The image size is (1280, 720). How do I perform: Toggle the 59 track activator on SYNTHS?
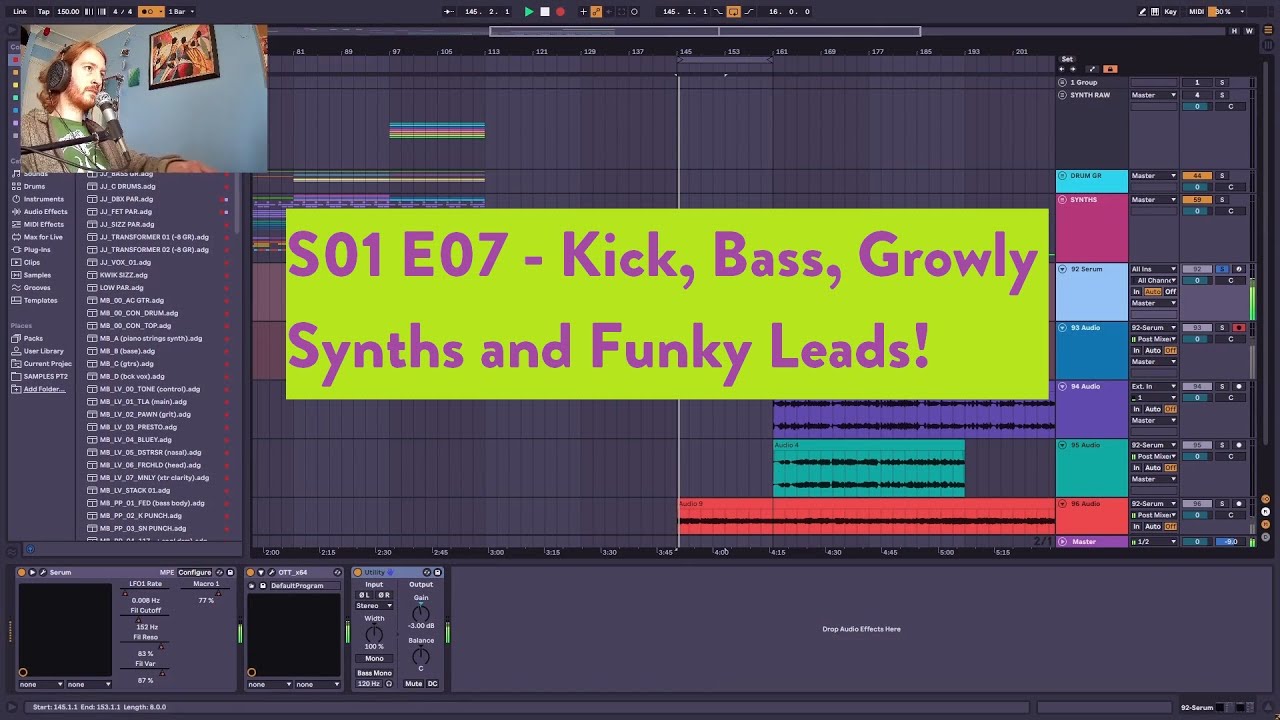1197,199
